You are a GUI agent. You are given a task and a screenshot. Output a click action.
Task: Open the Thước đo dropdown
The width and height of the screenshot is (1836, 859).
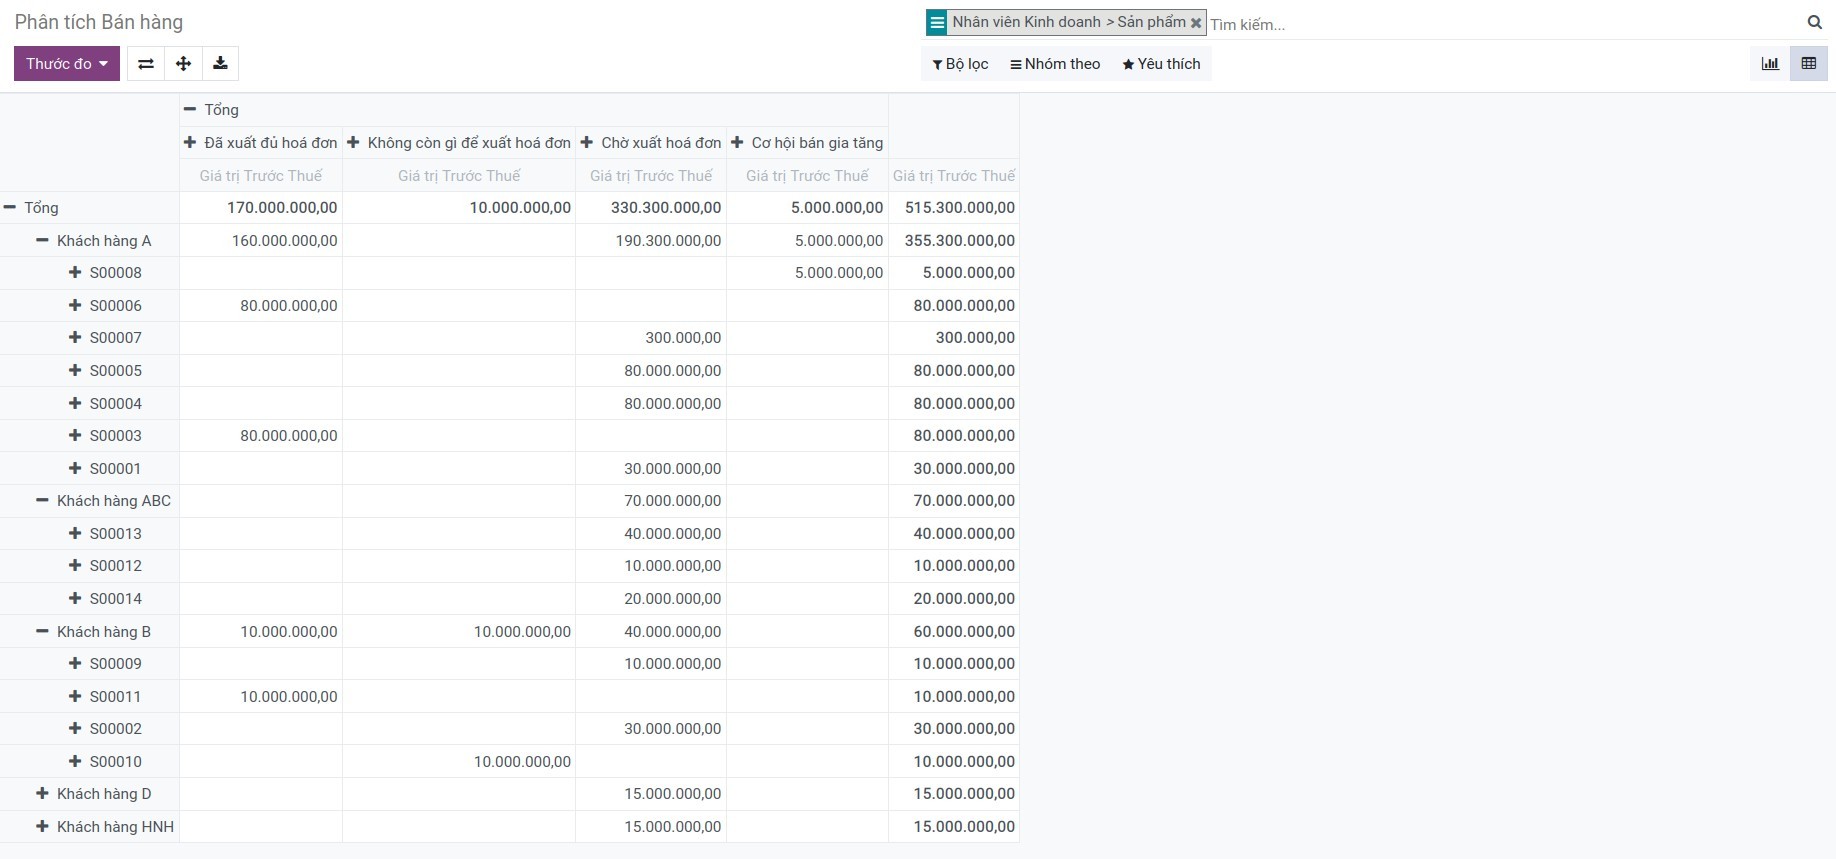(67, 64)
